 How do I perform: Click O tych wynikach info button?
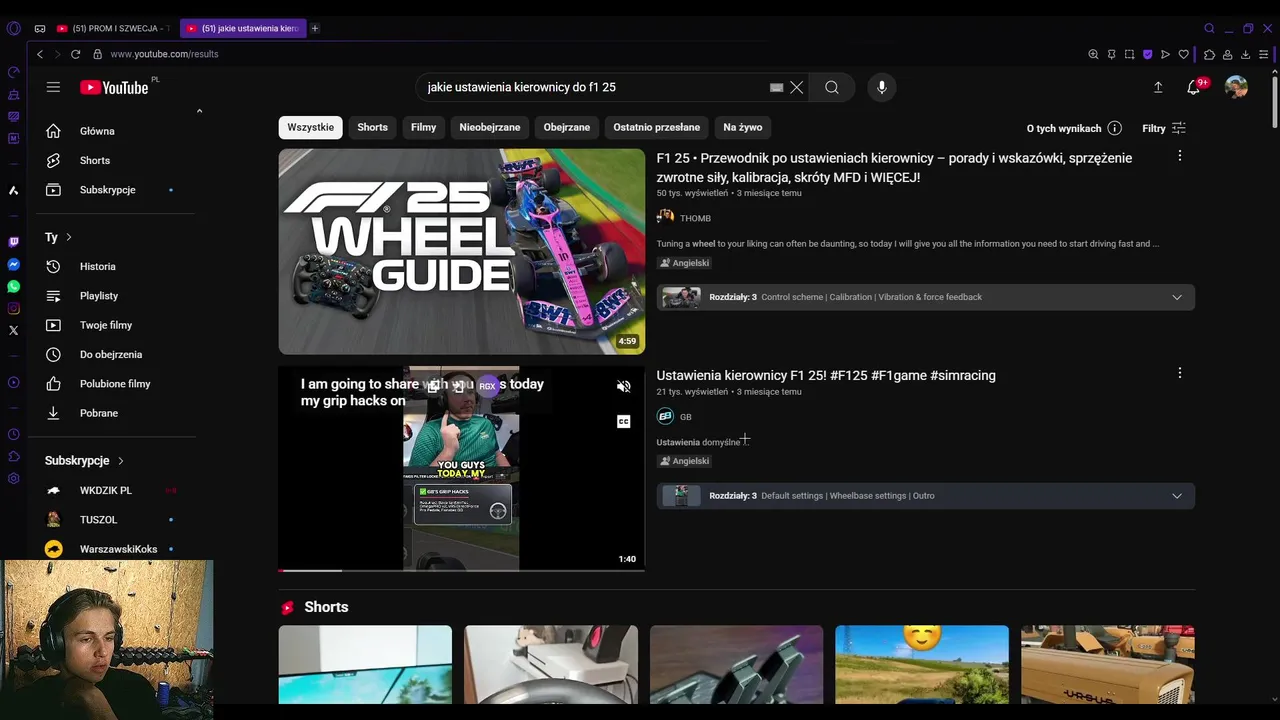[x=1074, y=128]
